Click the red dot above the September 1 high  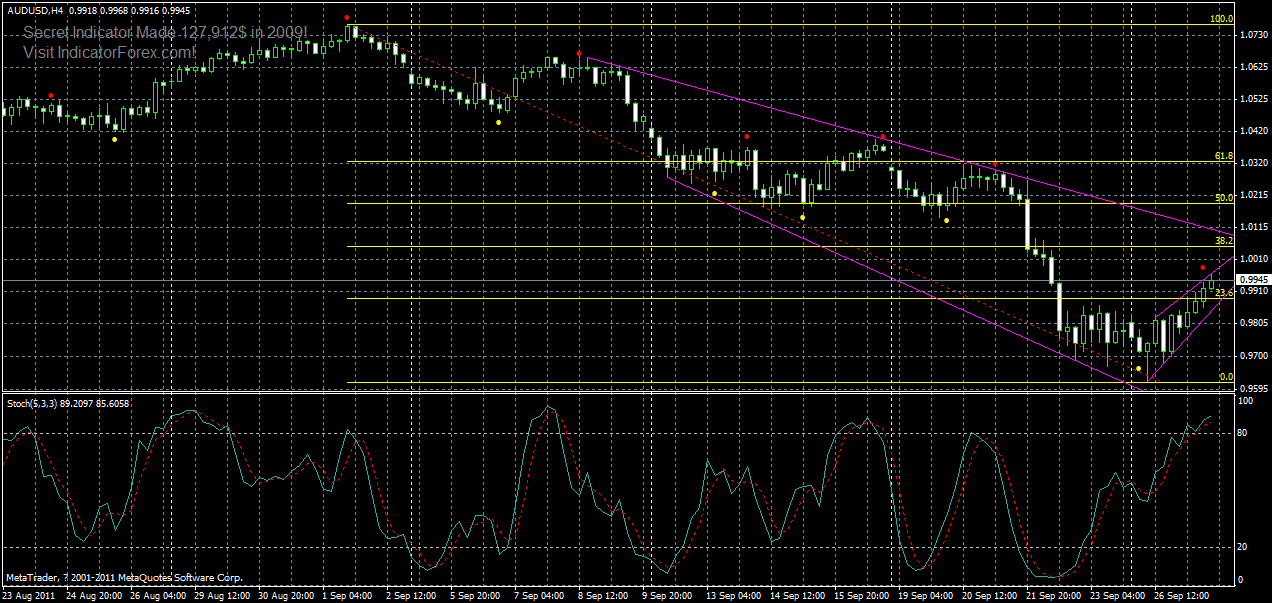[348, 17]
